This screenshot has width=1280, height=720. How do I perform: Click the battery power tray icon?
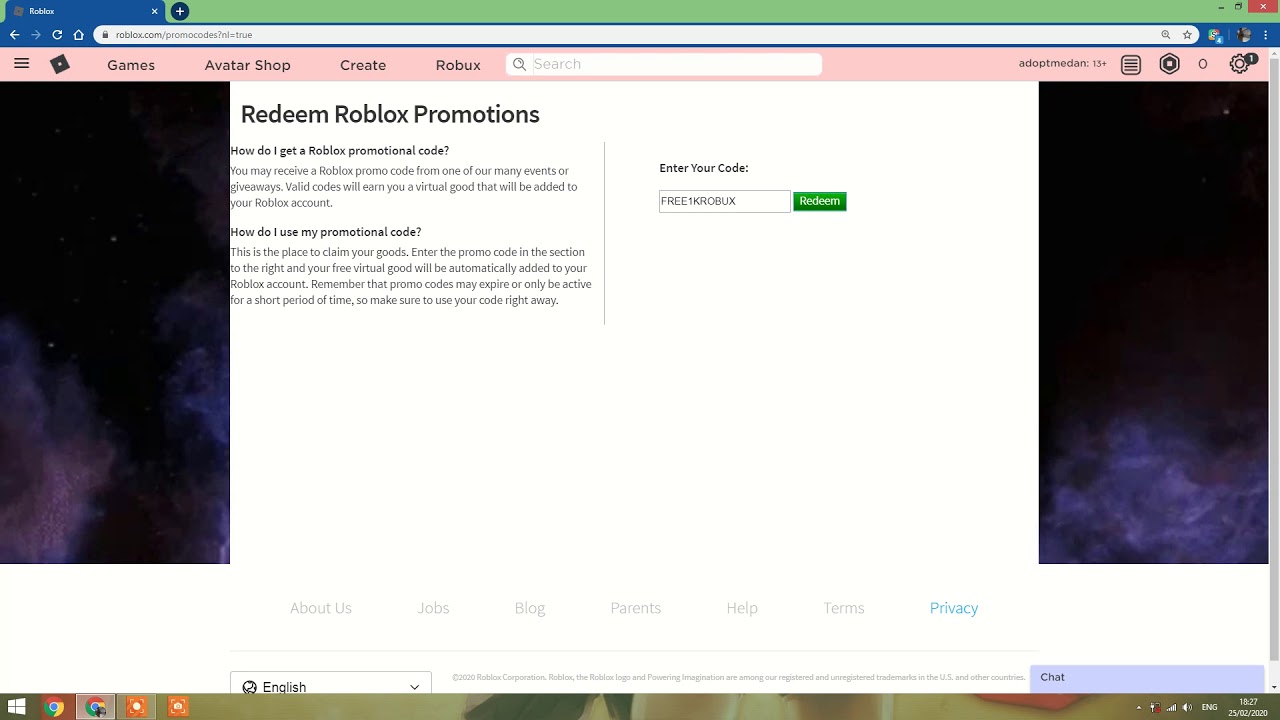[1155, 707]
